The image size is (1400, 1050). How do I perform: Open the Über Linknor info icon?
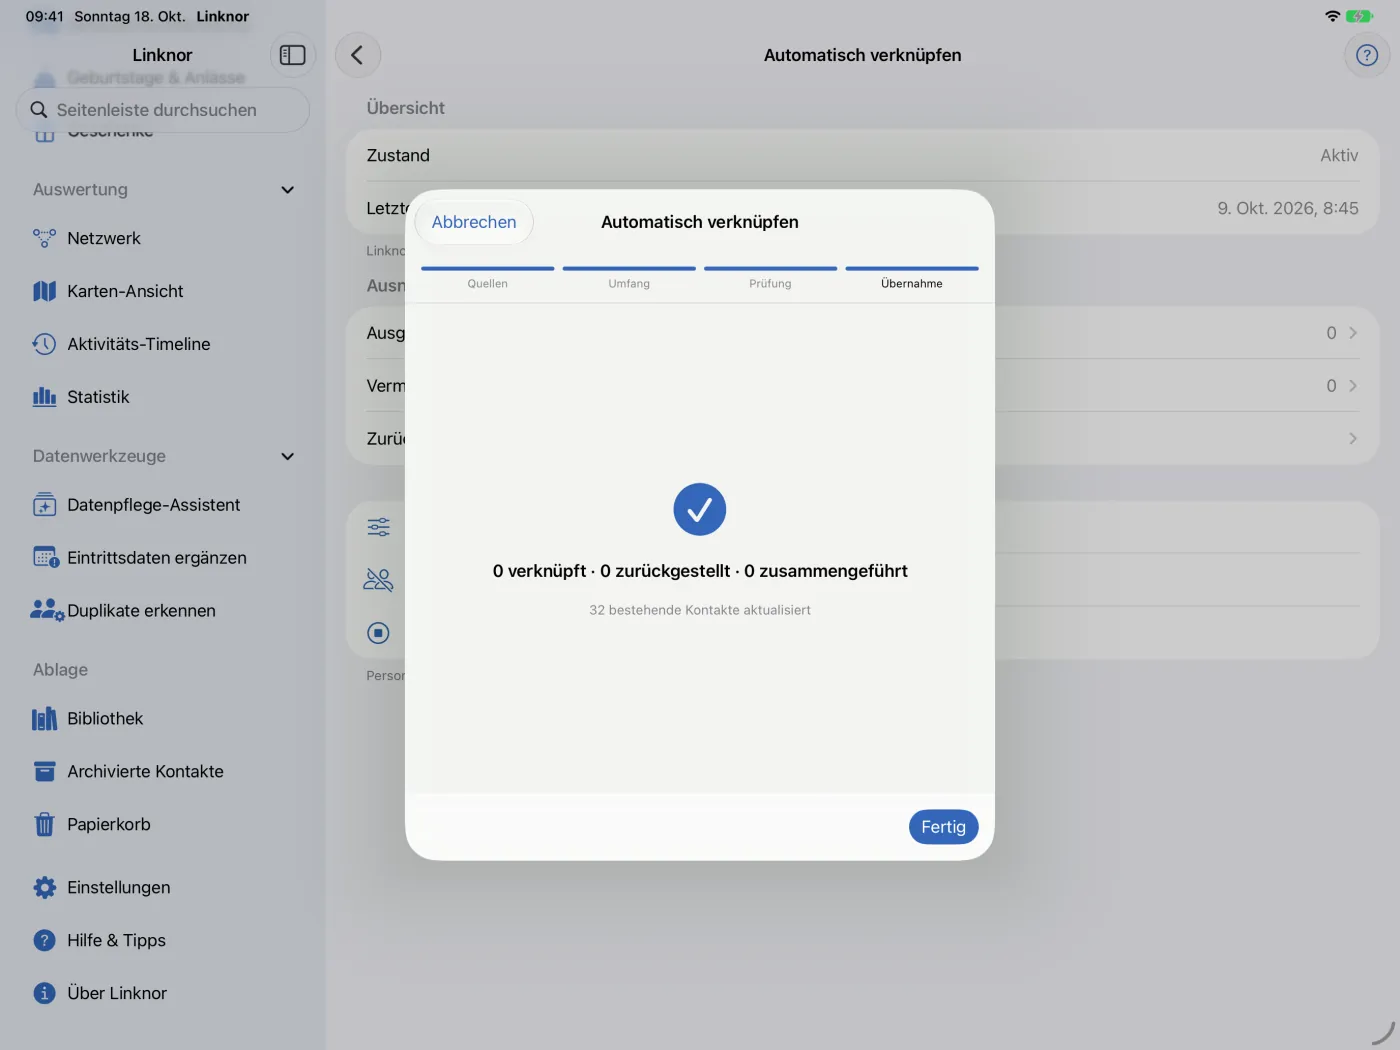pyautogui.click(x=44, y=993)
